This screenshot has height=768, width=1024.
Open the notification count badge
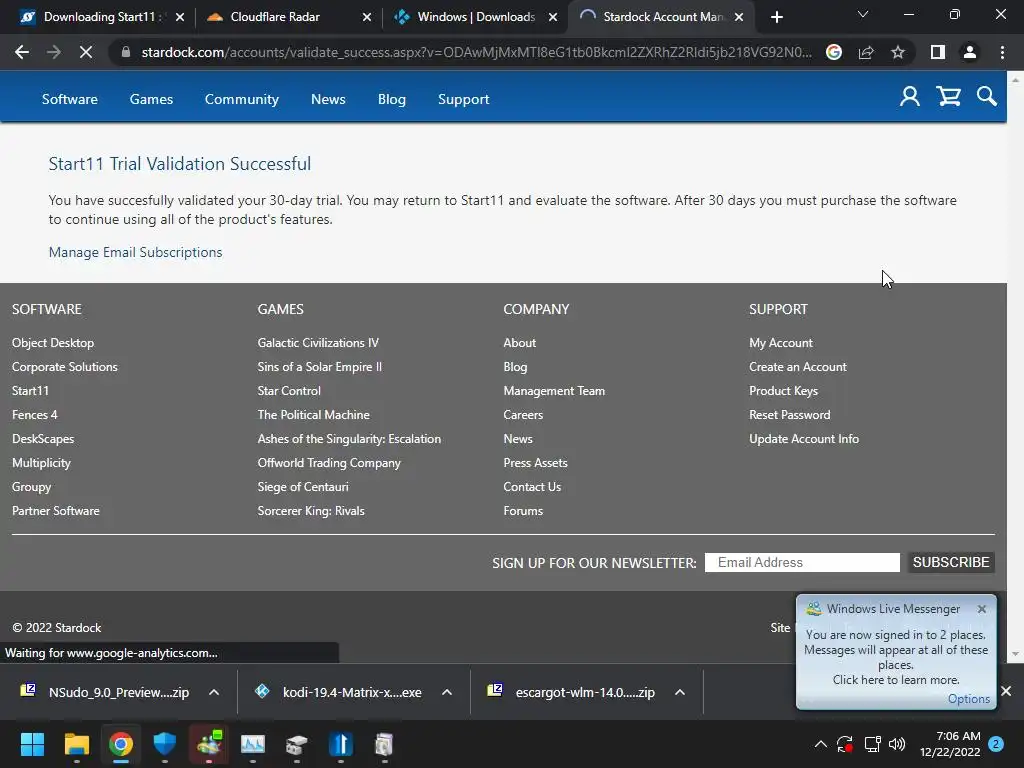tap(996, 744)
